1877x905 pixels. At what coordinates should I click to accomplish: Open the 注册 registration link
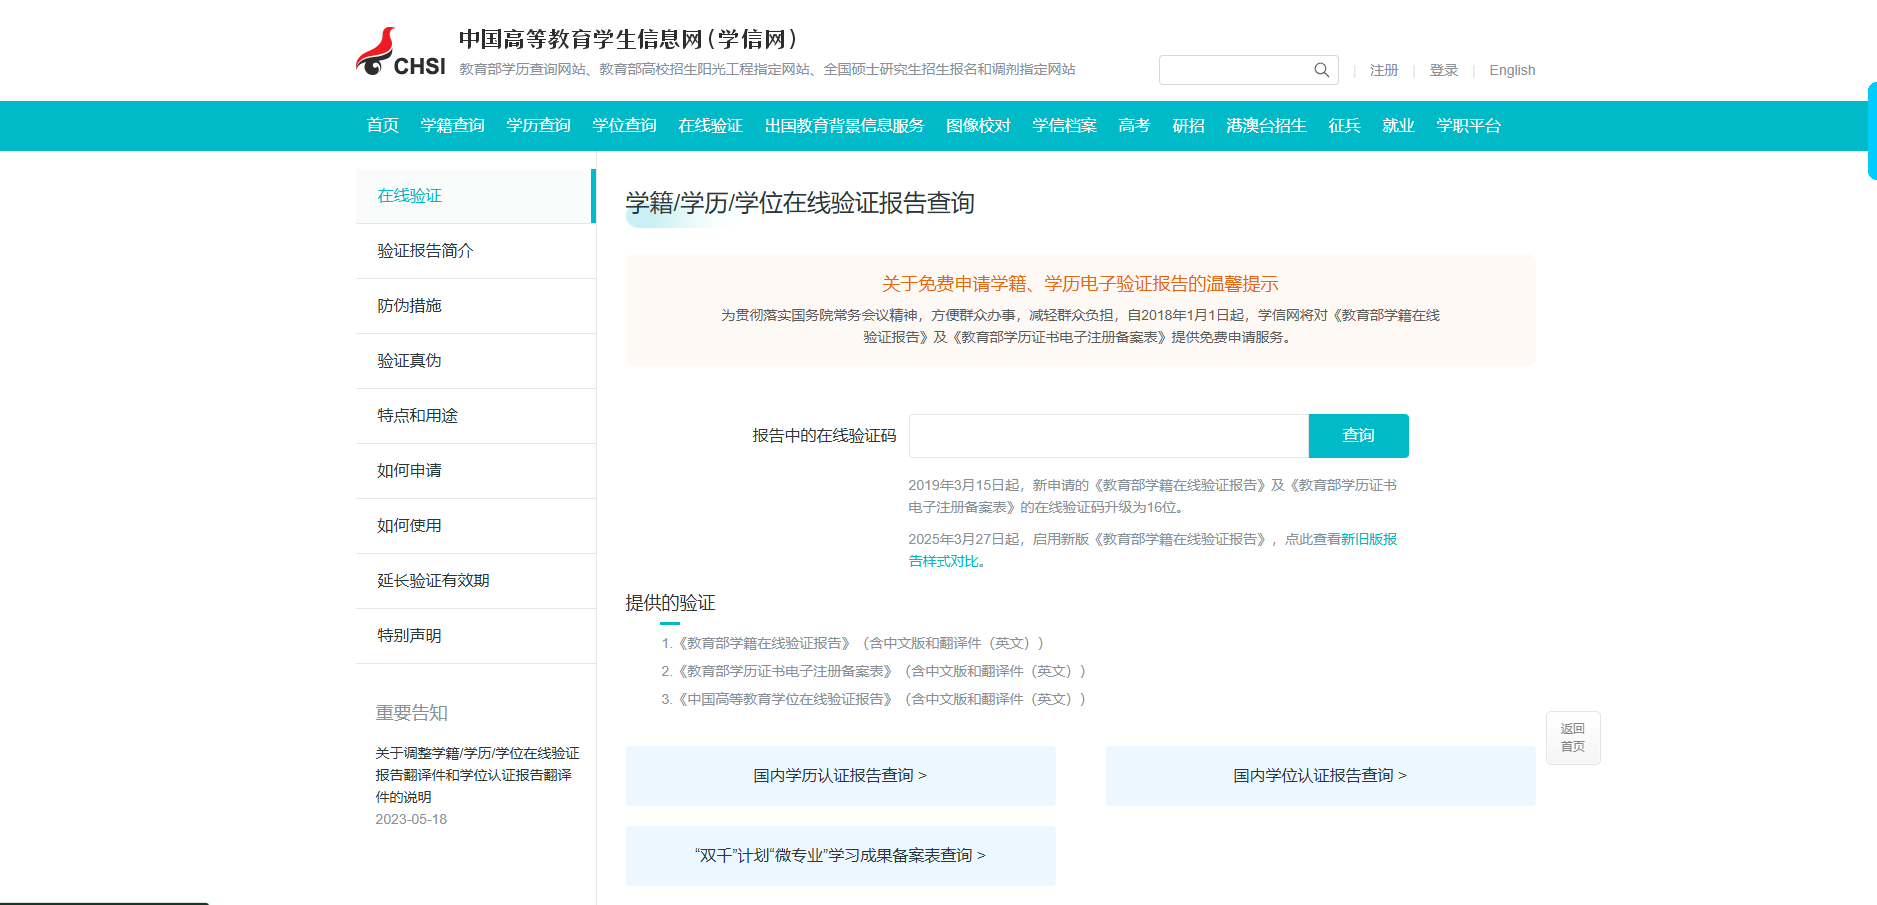pos(1383,70)
